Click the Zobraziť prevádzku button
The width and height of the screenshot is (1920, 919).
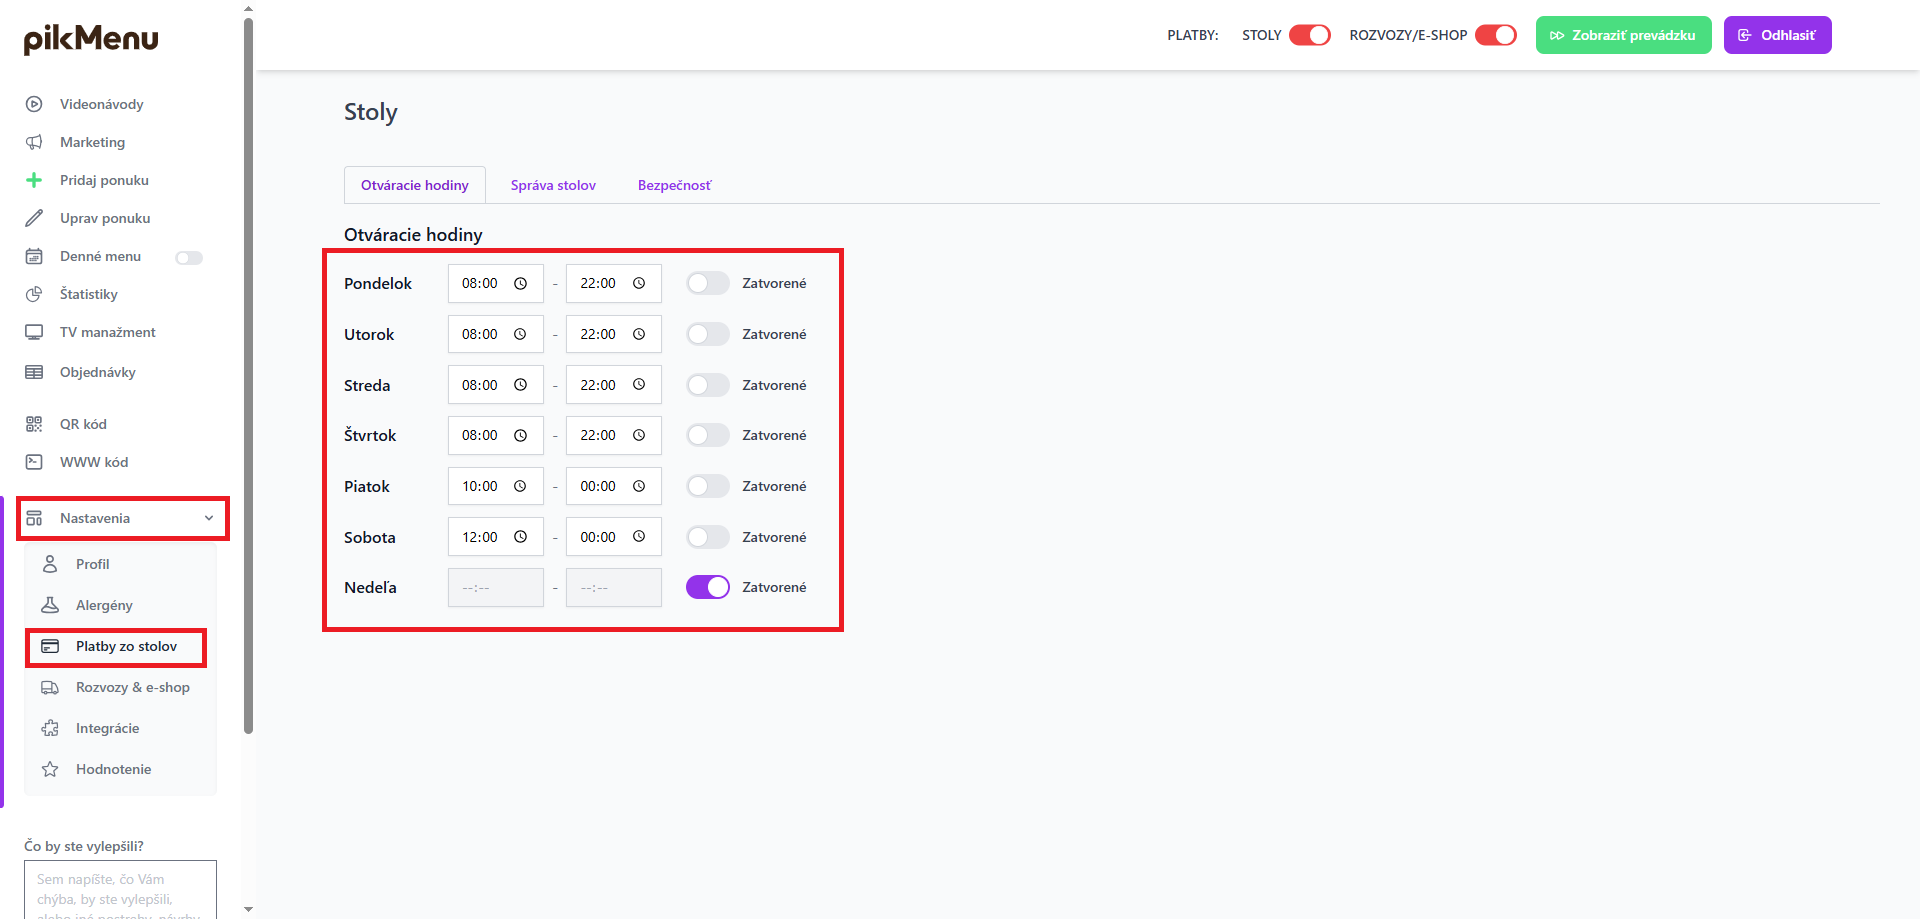(x=1623, y=35)
